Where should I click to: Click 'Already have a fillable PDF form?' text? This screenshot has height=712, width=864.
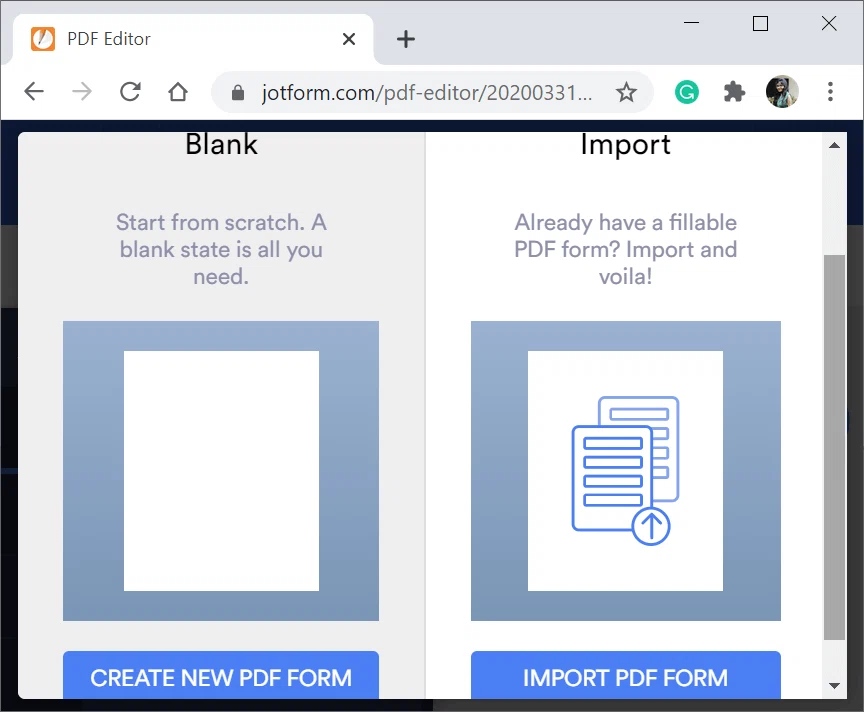pyautogui.click(x=625, y=250)
